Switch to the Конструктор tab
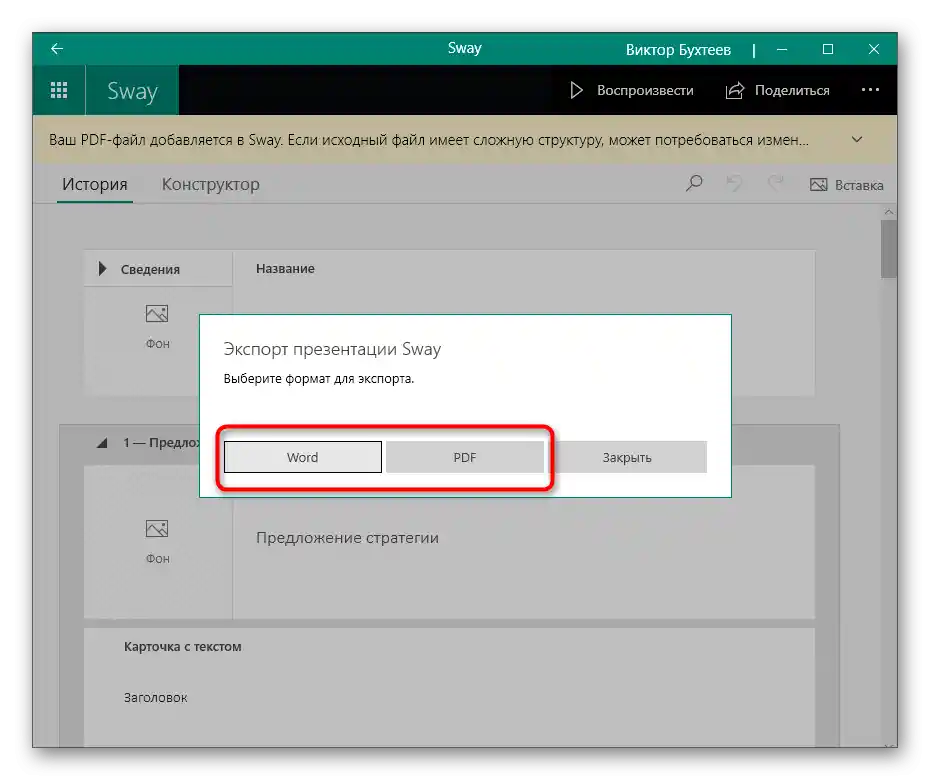Screen dimensions: 930x780 pos(211,184)
